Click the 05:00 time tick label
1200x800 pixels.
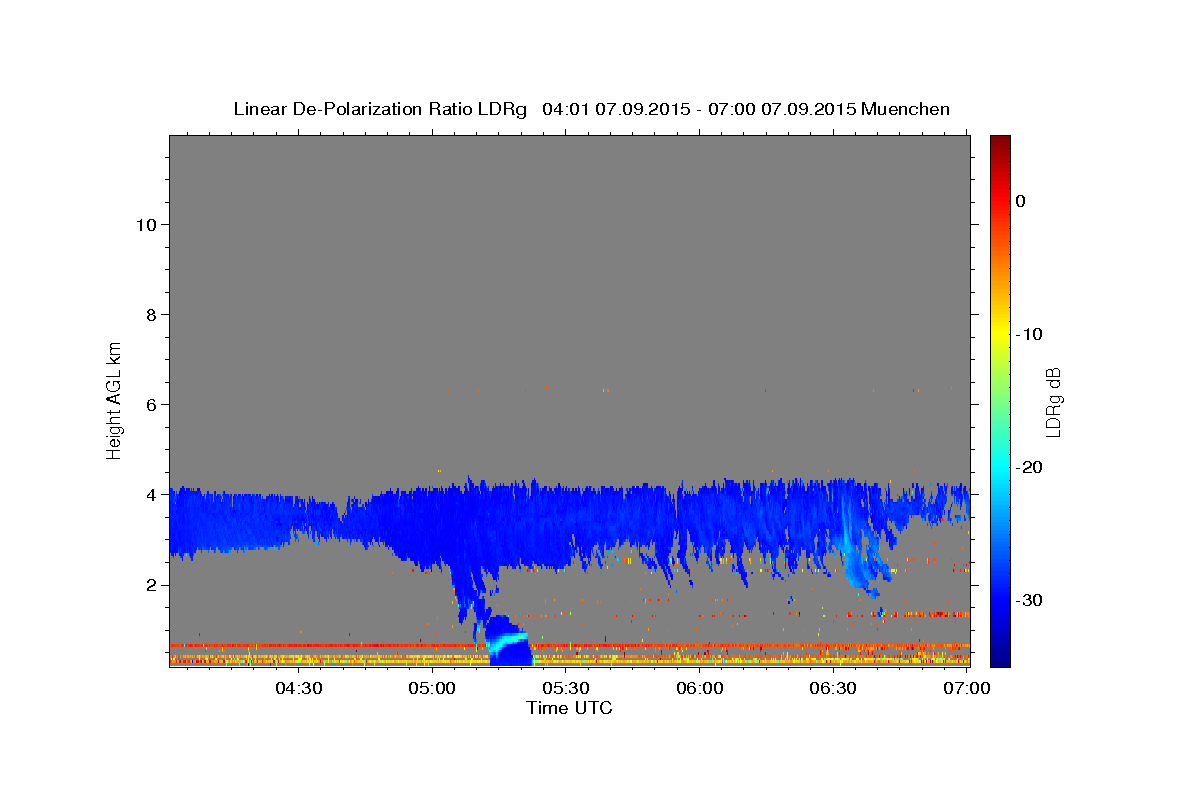(x=432, y=688)
